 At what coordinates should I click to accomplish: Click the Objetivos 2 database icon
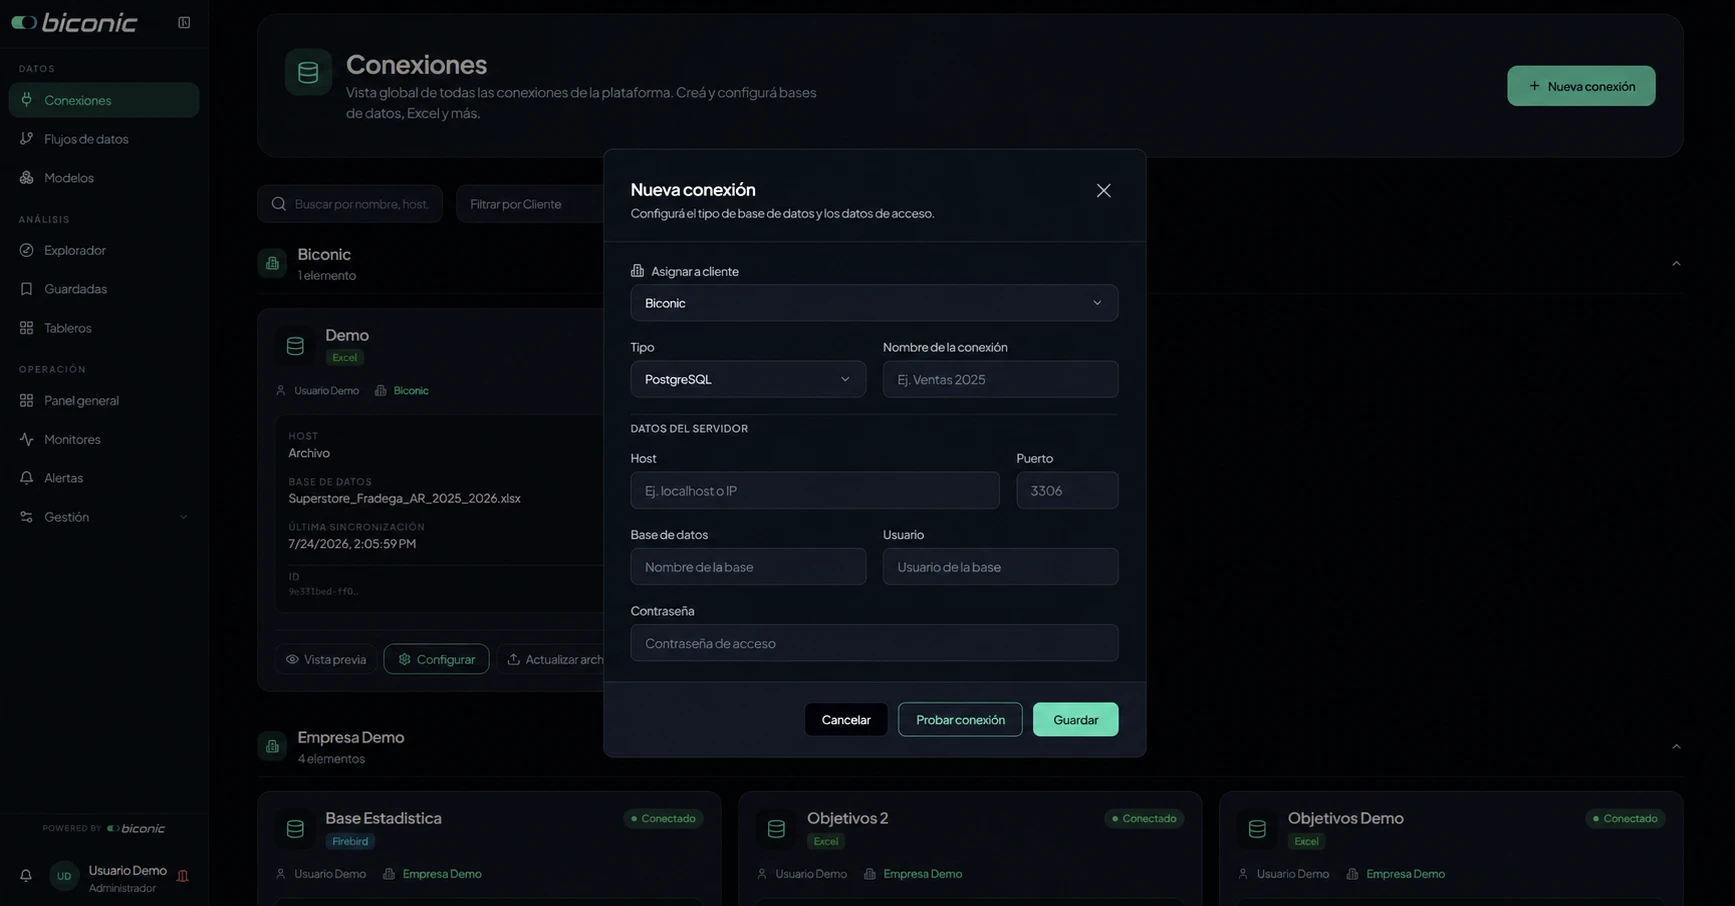(776, 829)
